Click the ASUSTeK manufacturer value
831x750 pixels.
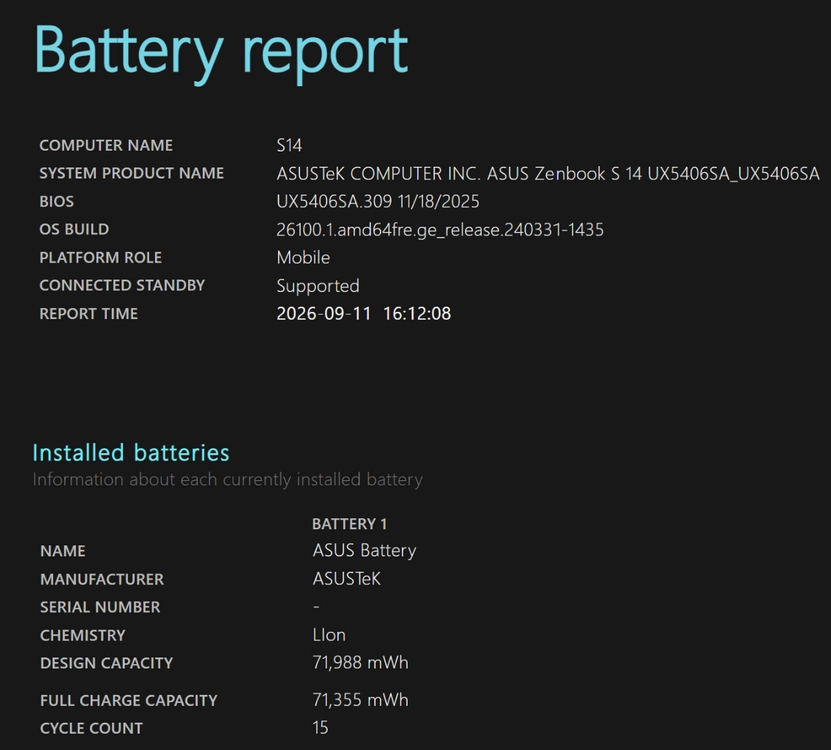click(347, 579)
